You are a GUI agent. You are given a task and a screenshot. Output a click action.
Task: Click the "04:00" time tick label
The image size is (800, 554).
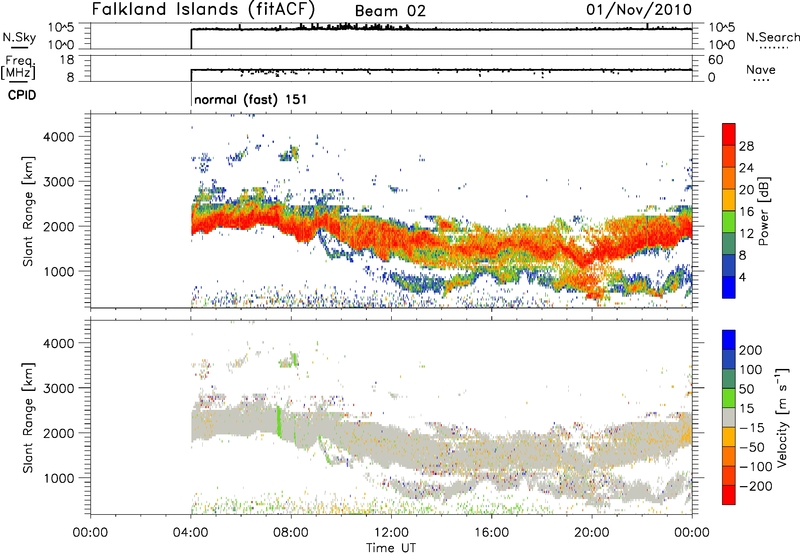coord(190,533)
